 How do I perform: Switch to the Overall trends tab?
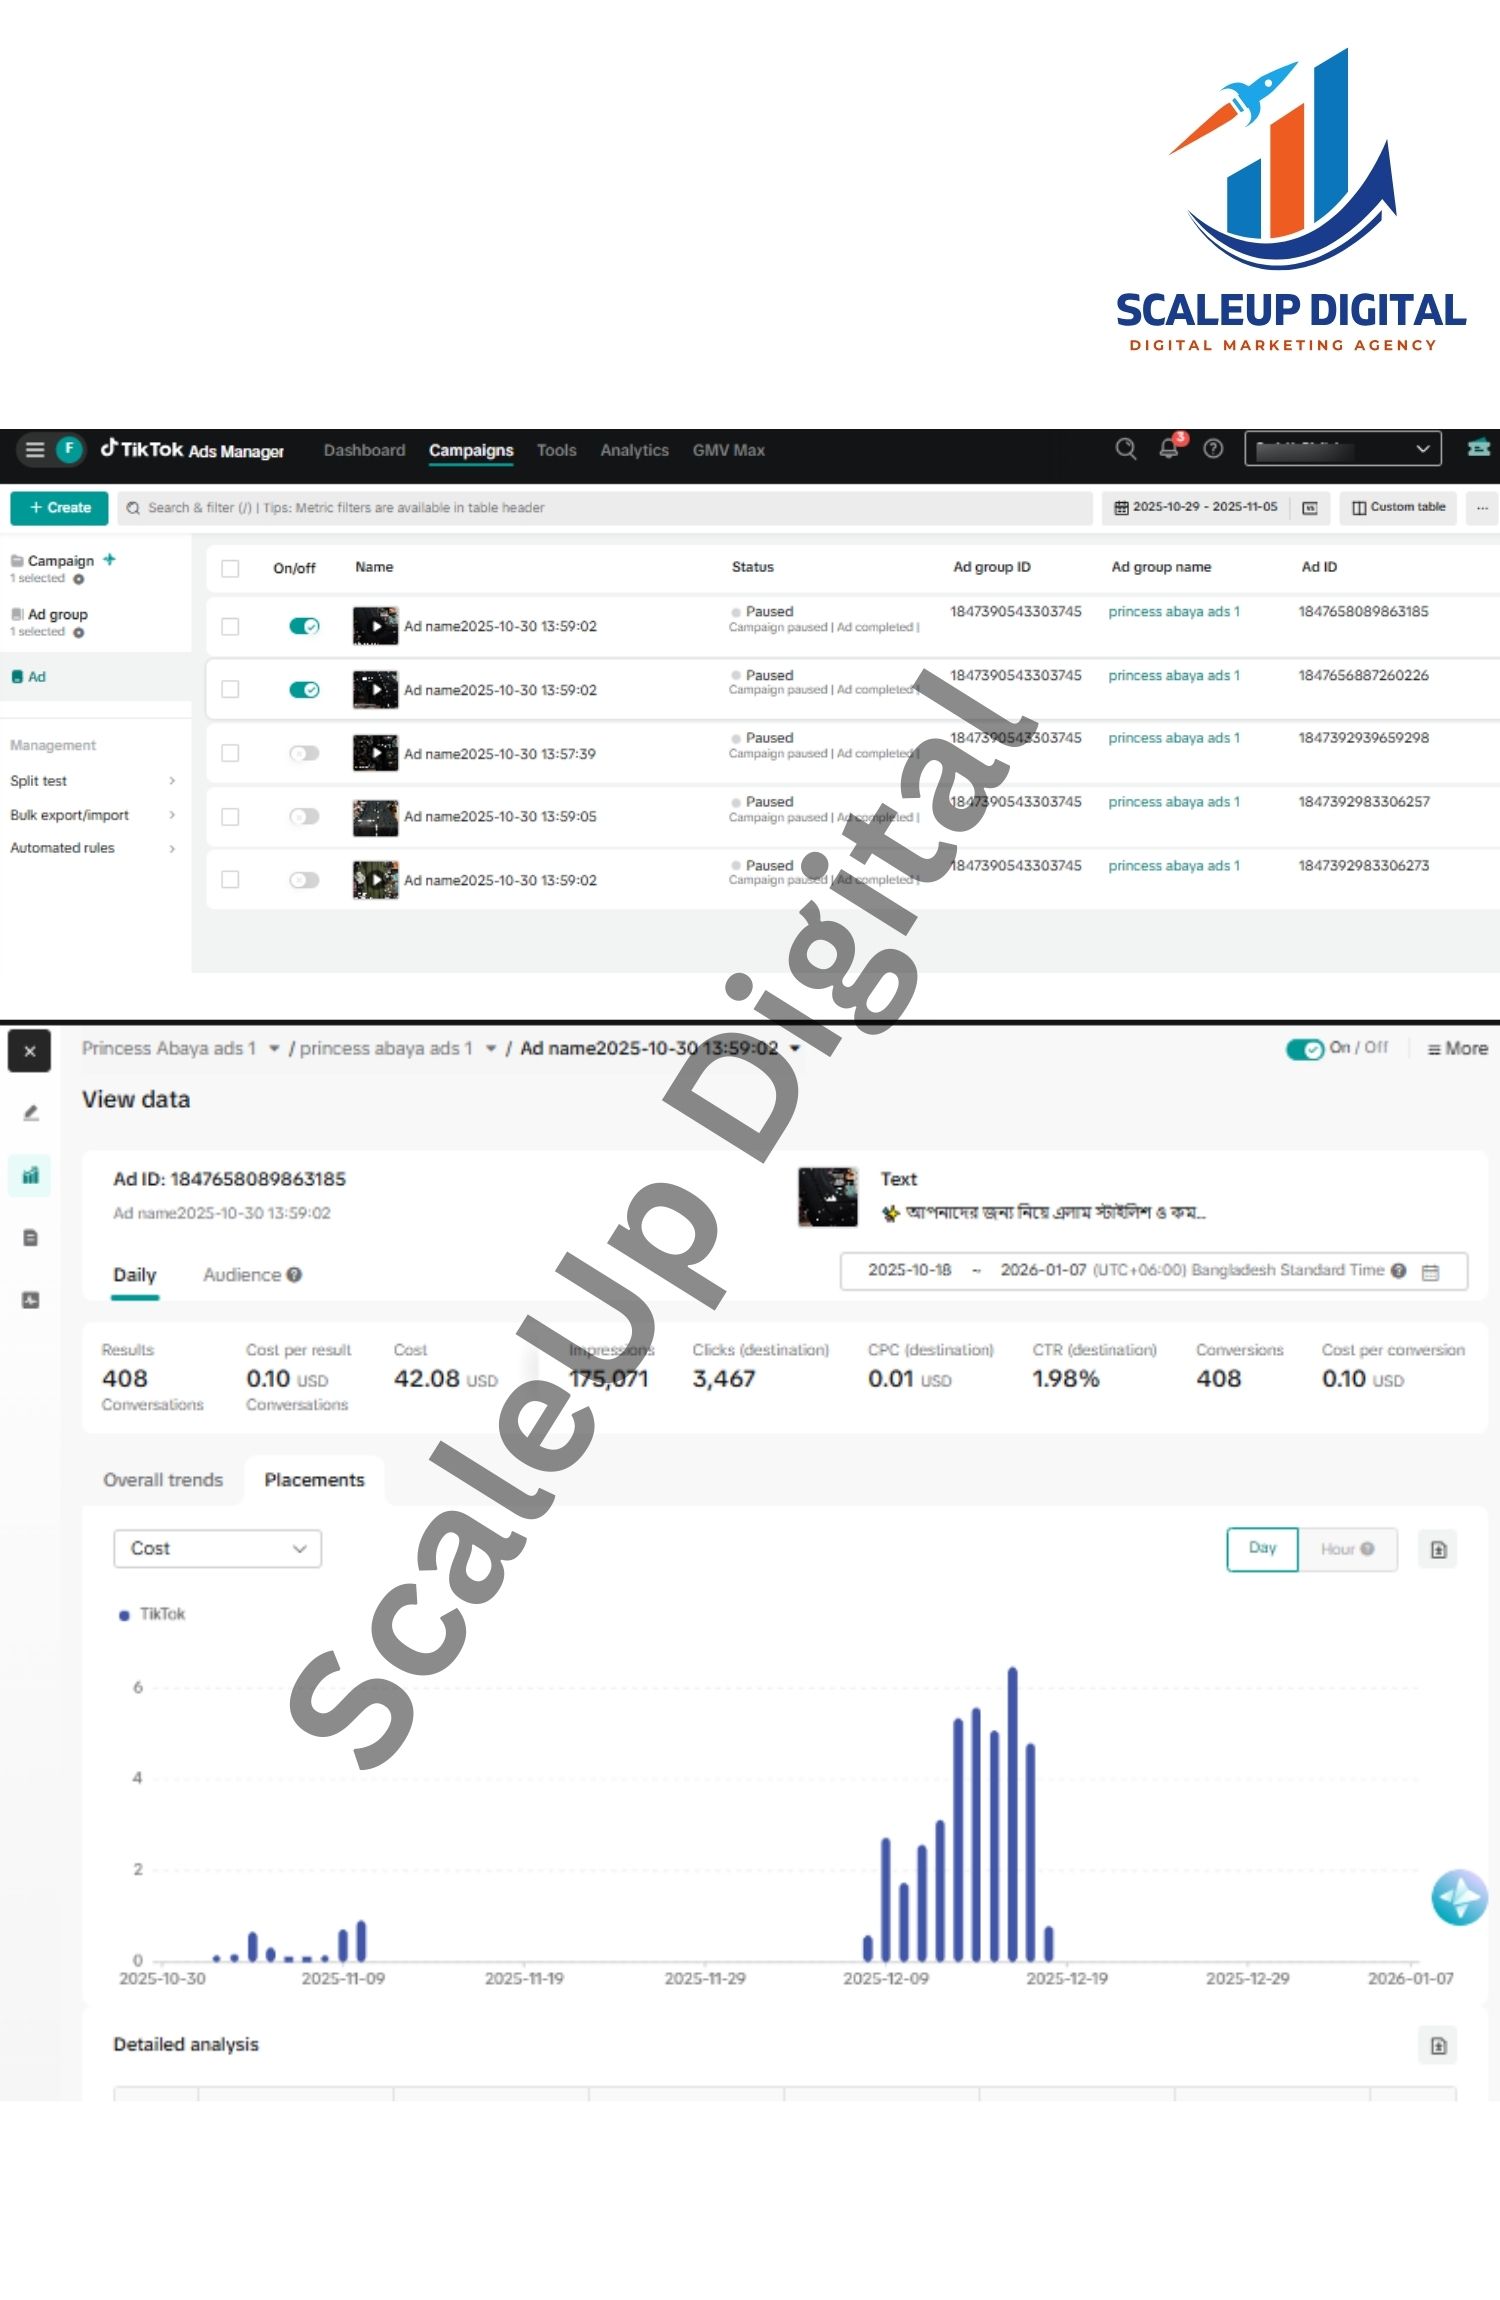tap(163, 1480)
